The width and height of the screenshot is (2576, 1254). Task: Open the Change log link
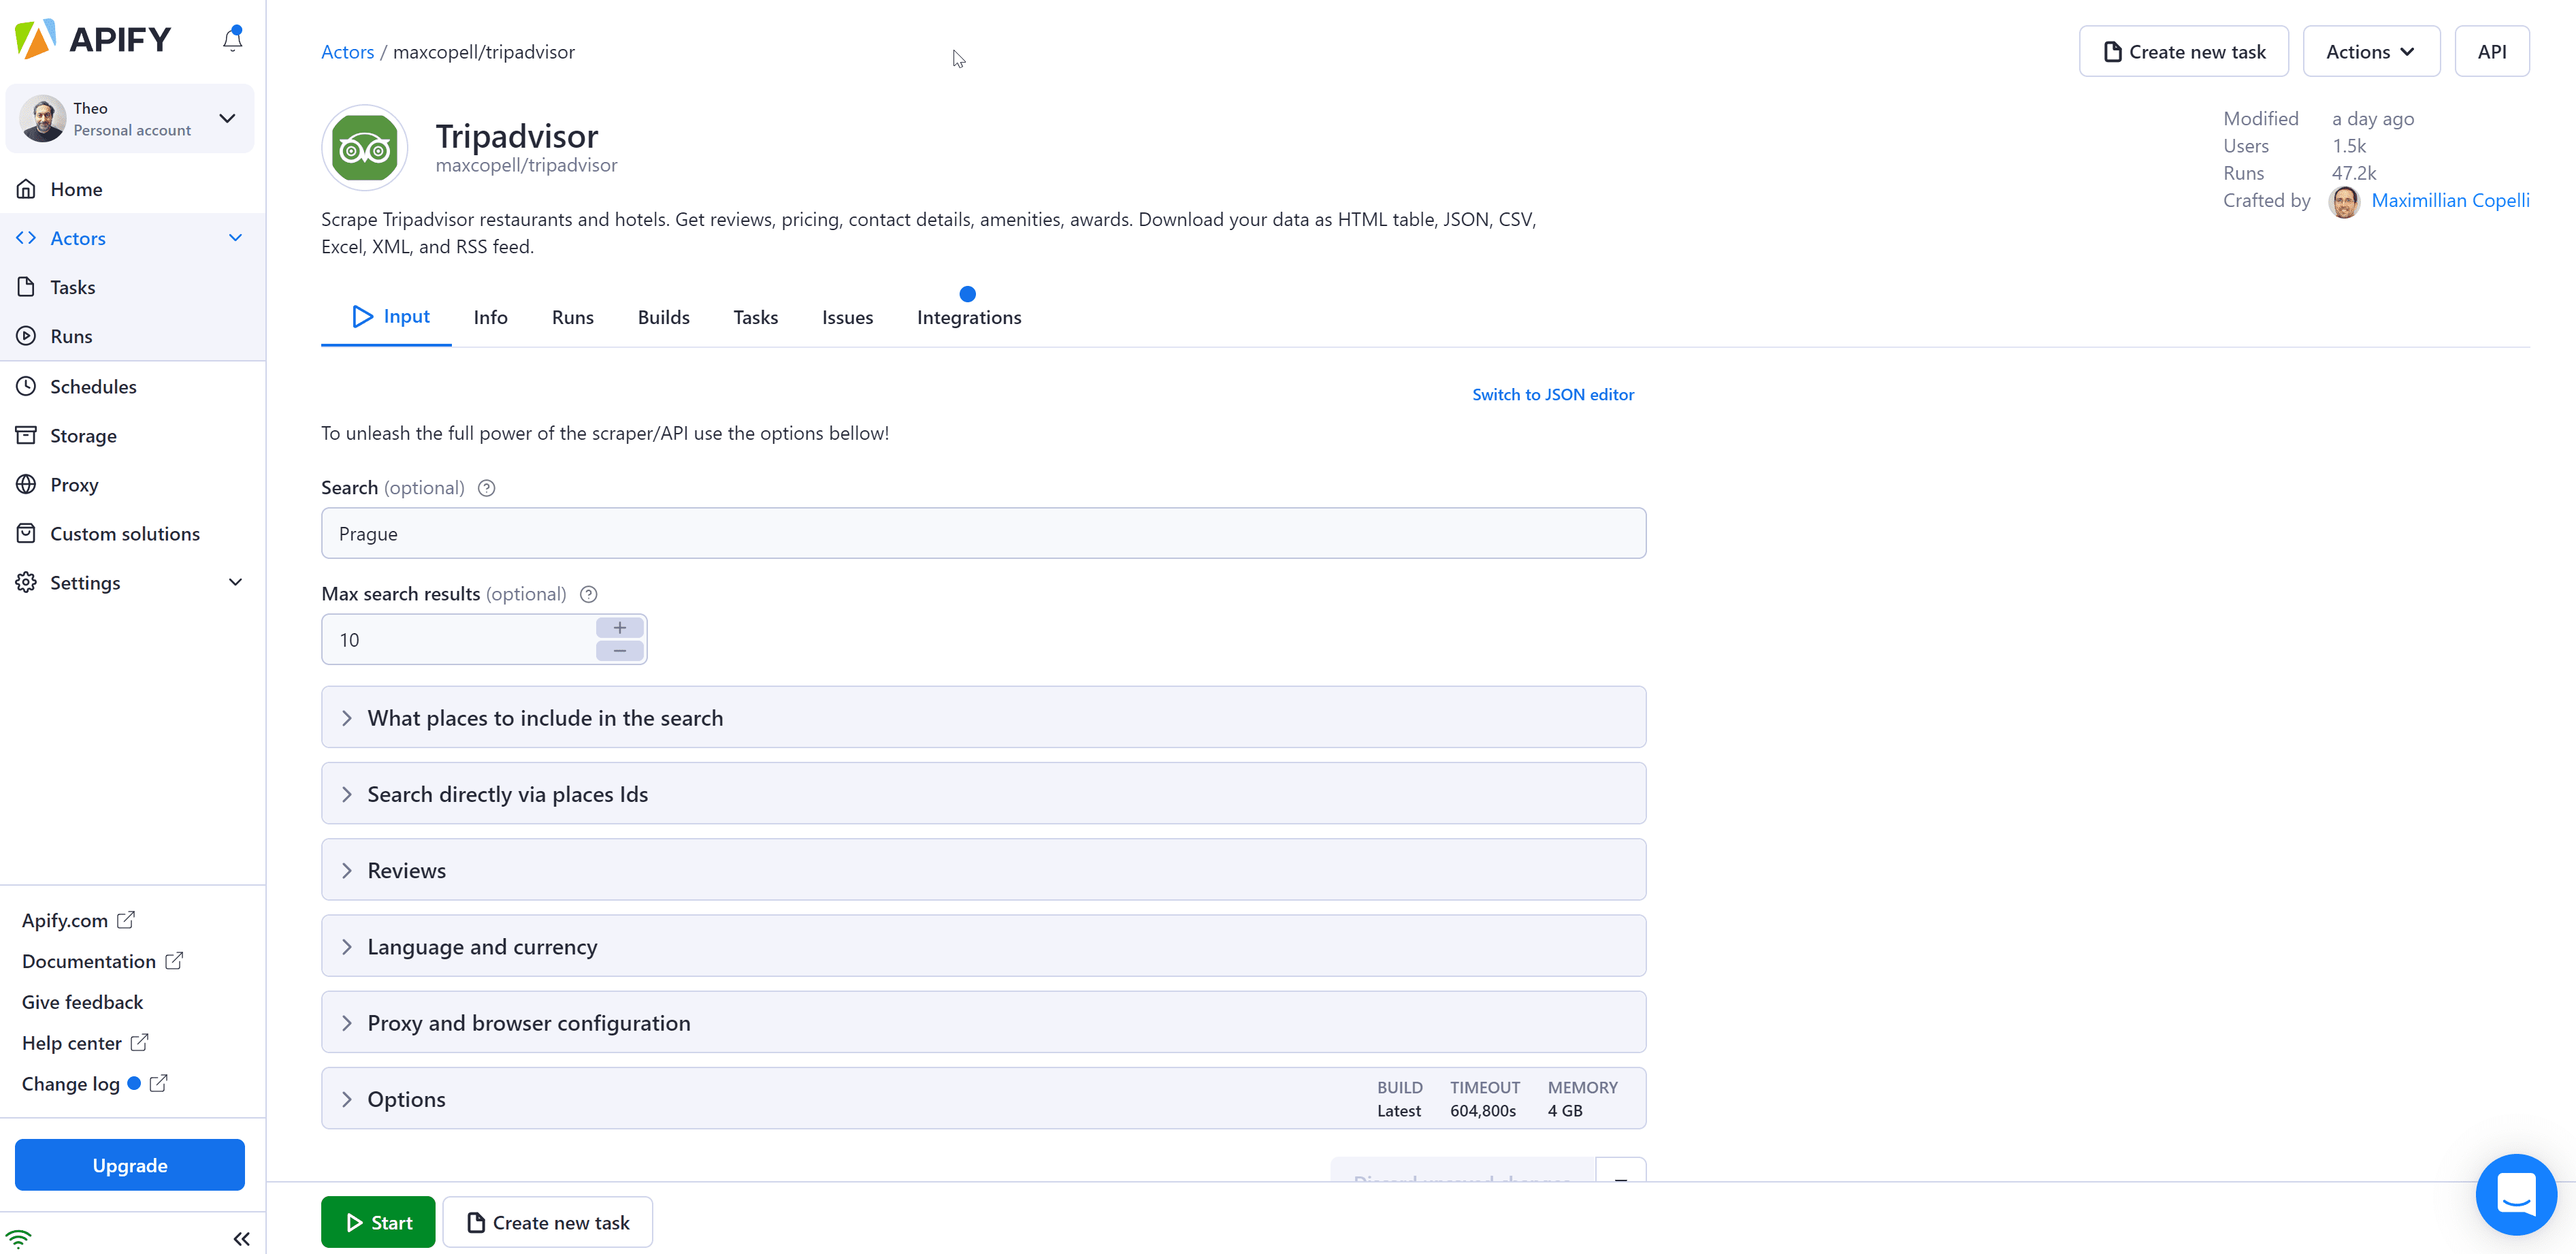click(94, 1084)
